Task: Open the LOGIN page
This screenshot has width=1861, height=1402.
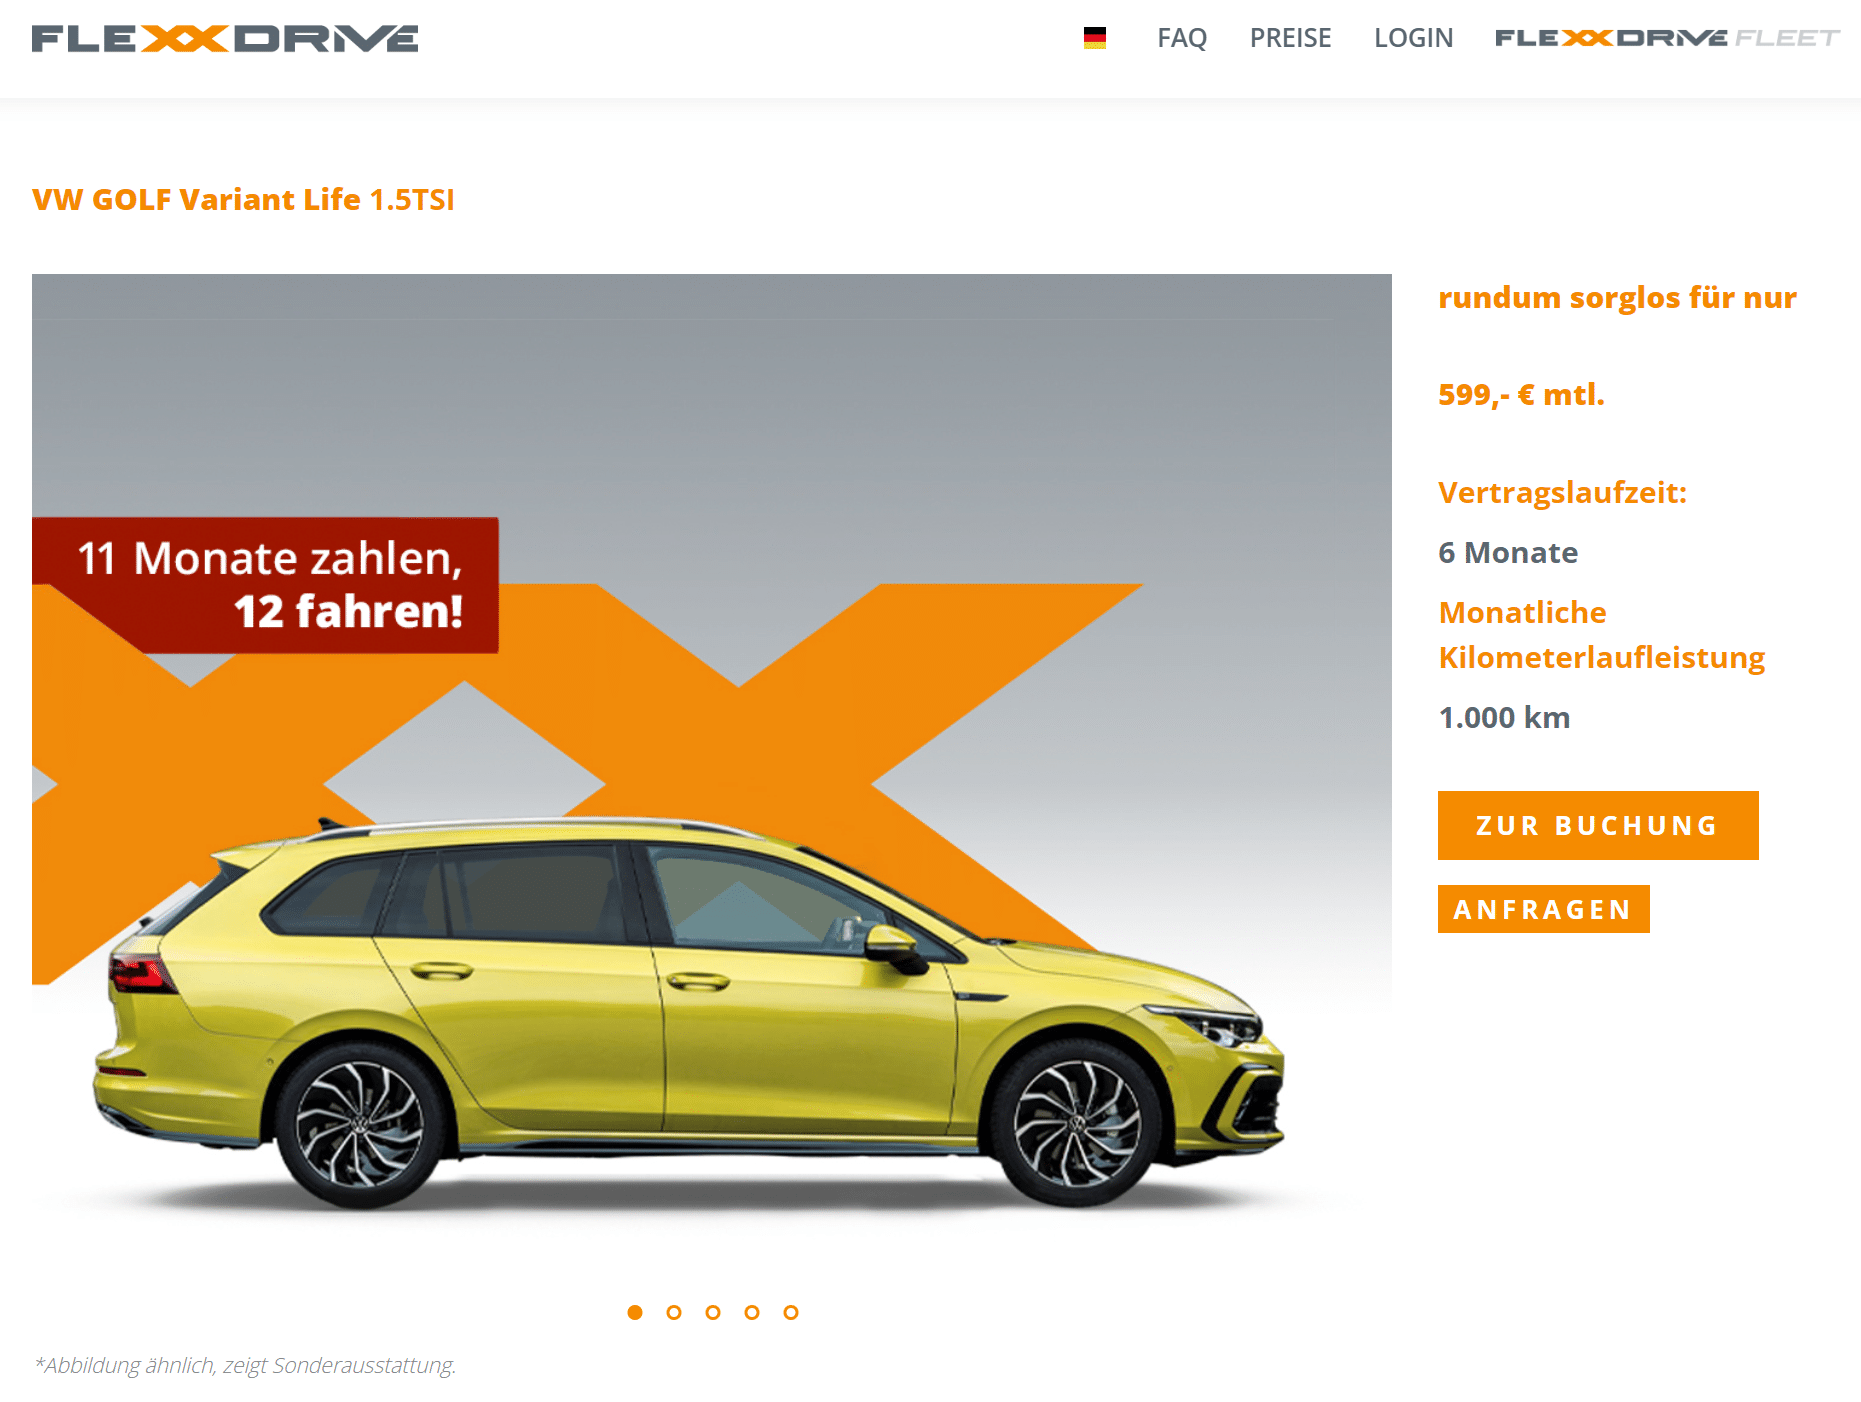Action: [x=1413, y=38]
